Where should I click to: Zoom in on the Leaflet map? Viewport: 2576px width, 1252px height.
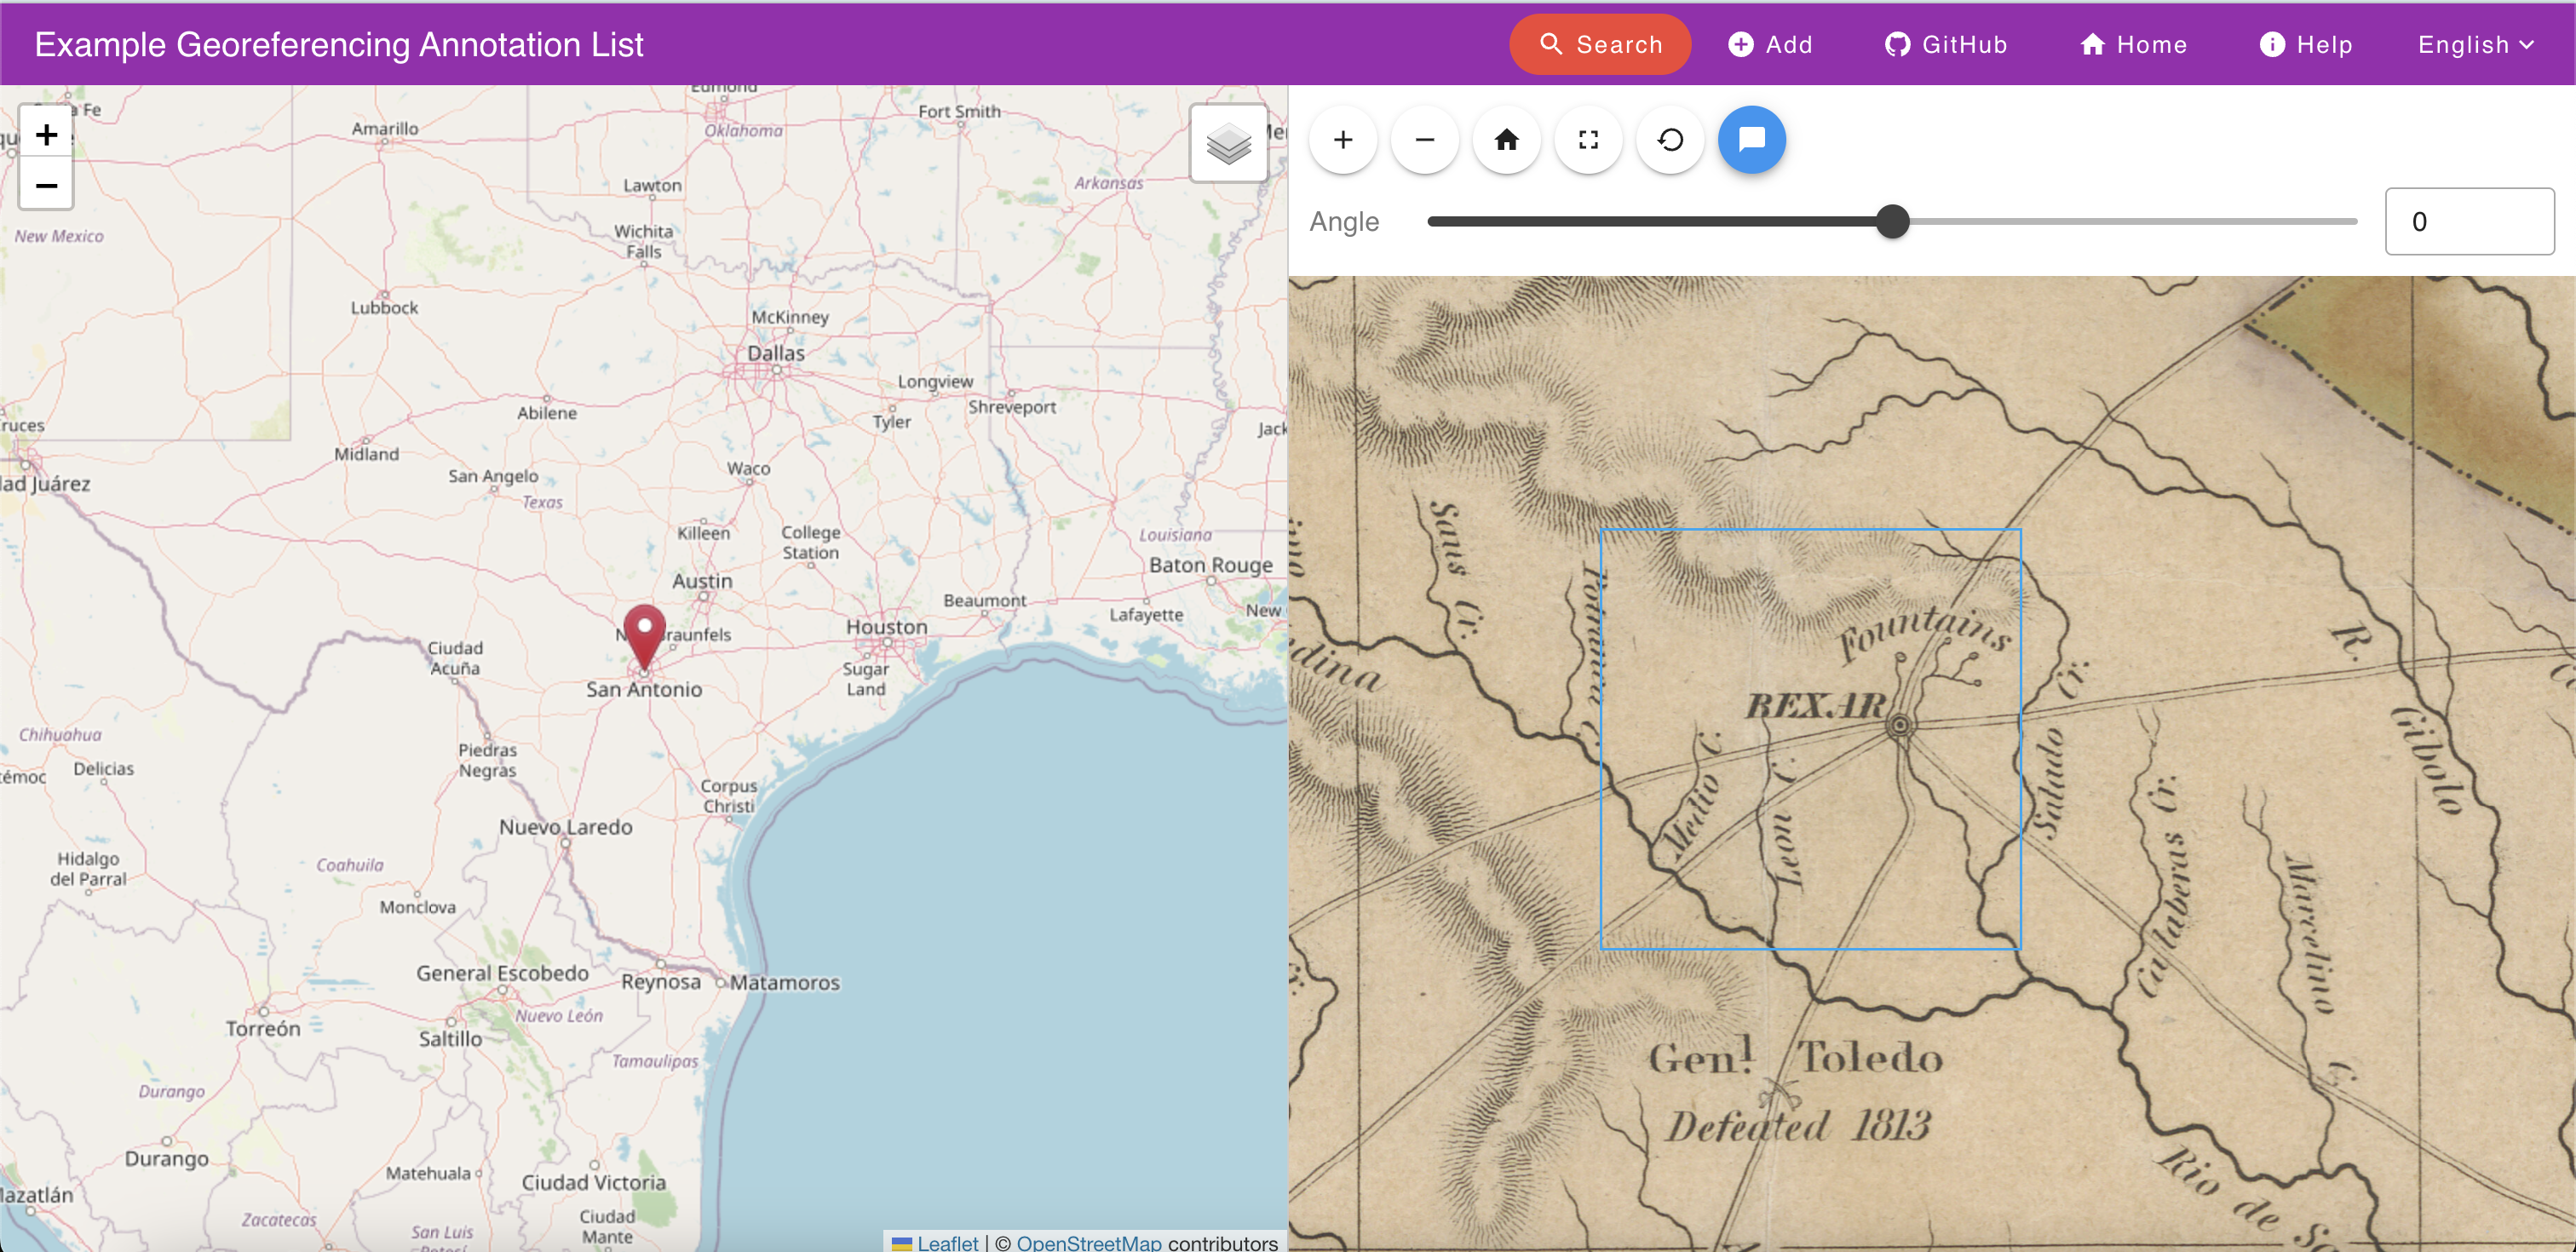pyautogui.click(x=46, y=135)
